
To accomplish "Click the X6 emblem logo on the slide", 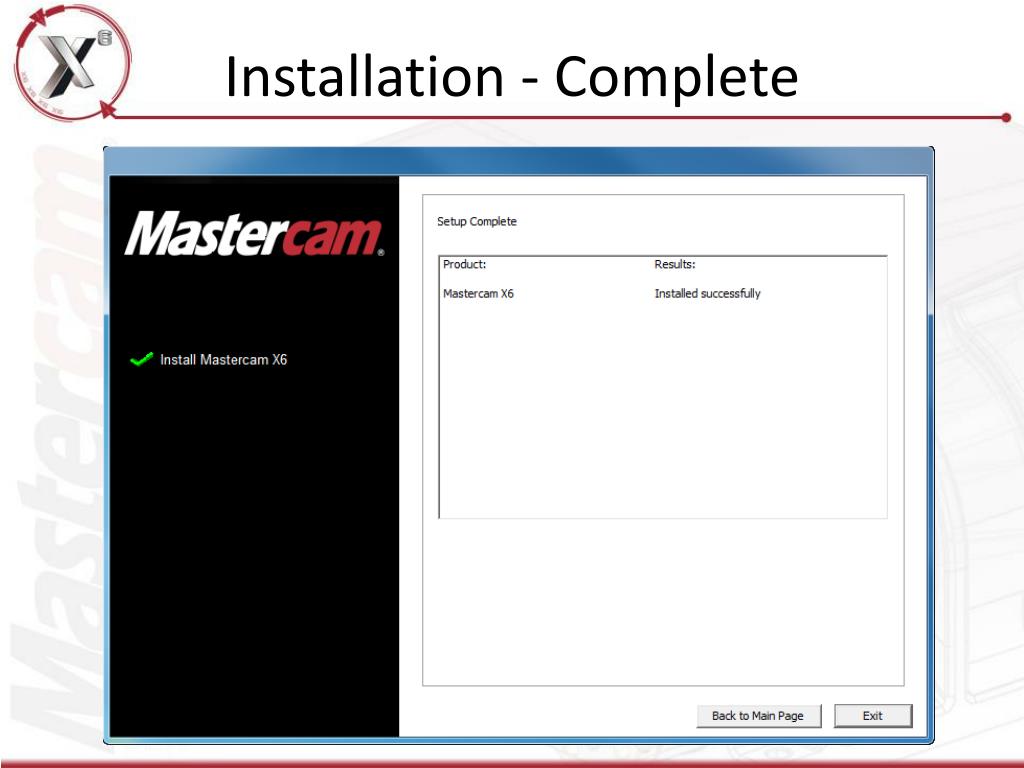I will (x=71, y=63).
